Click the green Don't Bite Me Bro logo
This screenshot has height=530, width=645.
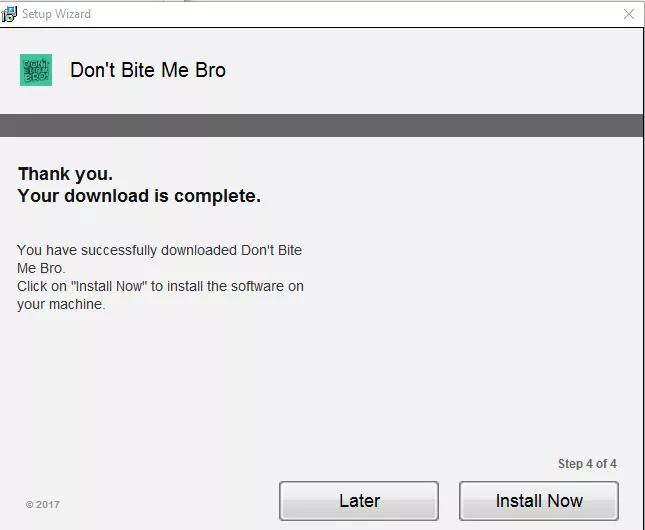tap(36, 70)
